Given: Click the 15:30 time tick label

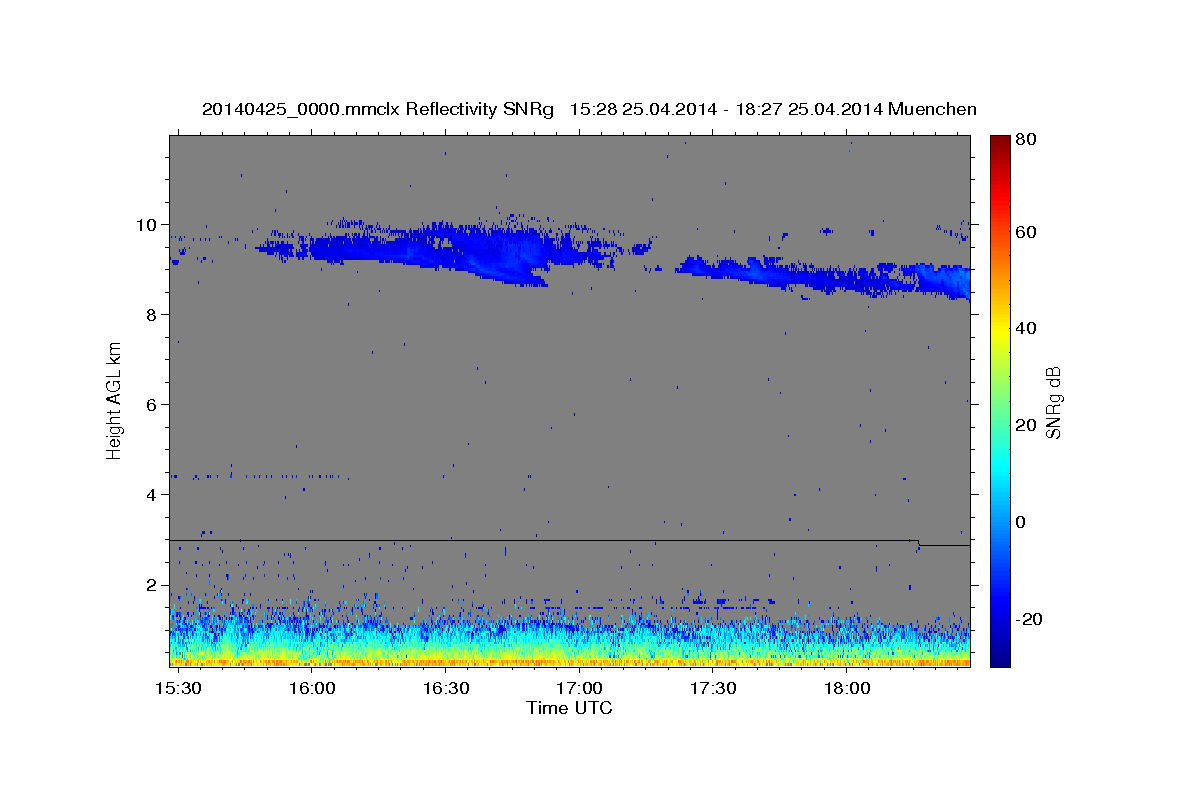Looking at the screenshot, I should pyautogui.click(x=178, y=689).
